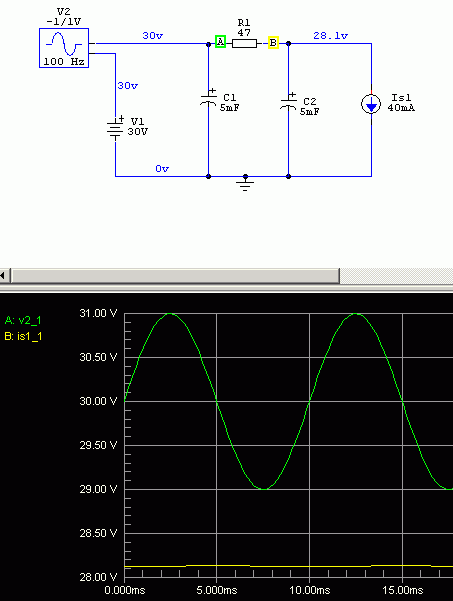The height and width of the screenshot is (601, 453).
Task: Click yellow probe marker B
Action: 273,42
